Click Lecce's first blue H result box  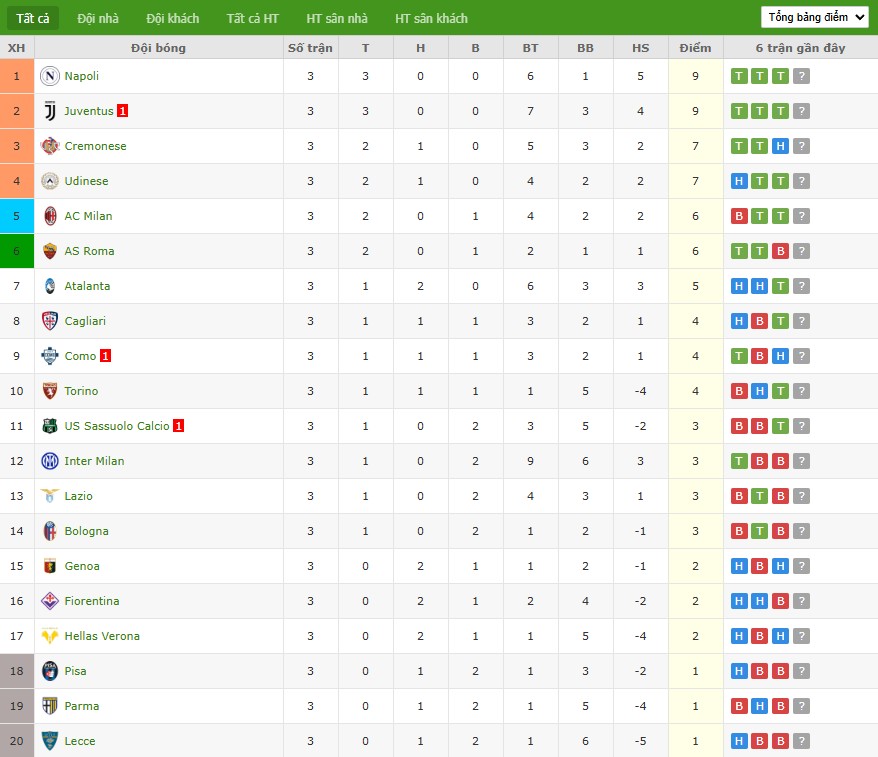[x=739, y=741]
